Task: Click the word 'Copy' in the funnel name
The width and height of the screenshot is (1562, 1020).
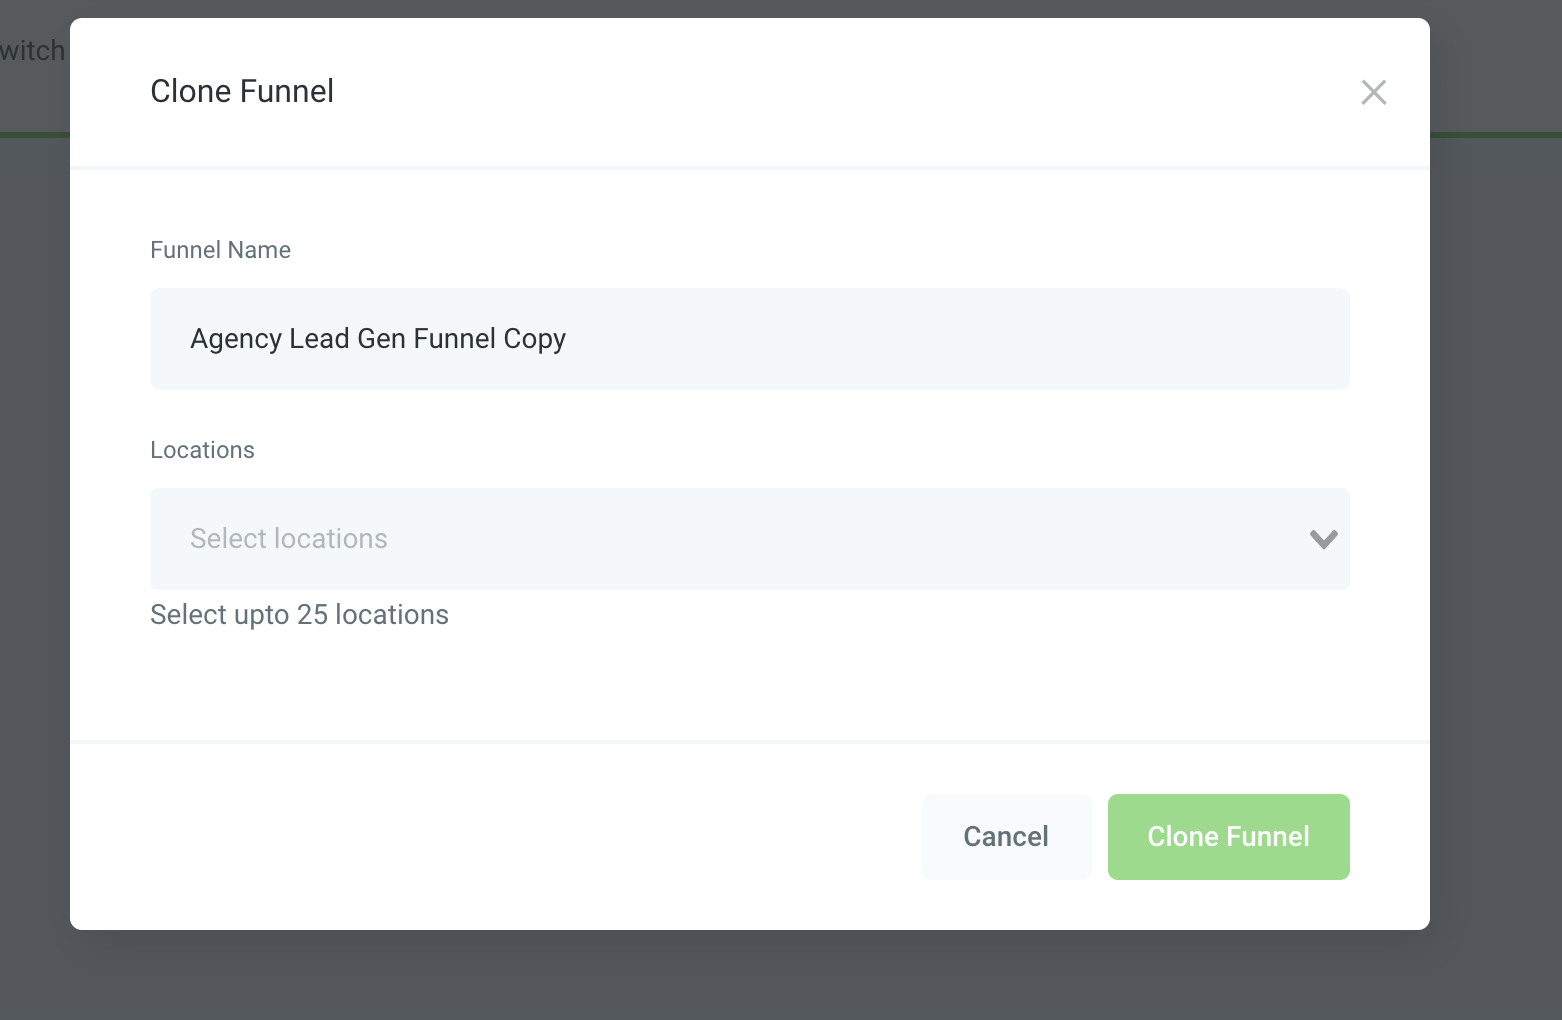Action: pos(535,339)
